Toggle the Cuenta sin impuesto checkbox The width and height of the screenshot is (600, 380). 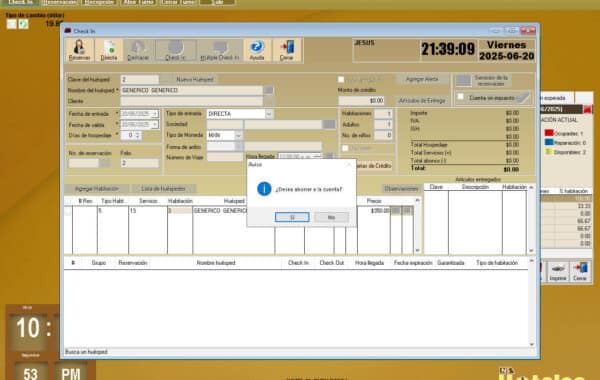click(461, 97)
